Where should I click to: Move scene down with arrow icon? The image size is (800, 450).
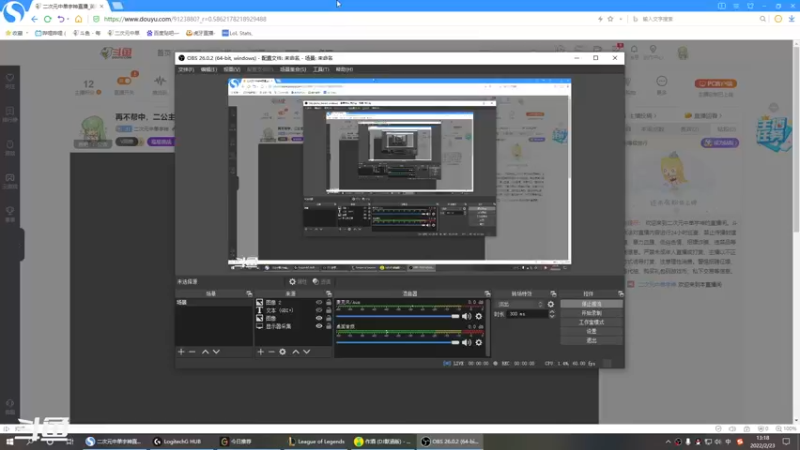(216, 352)
